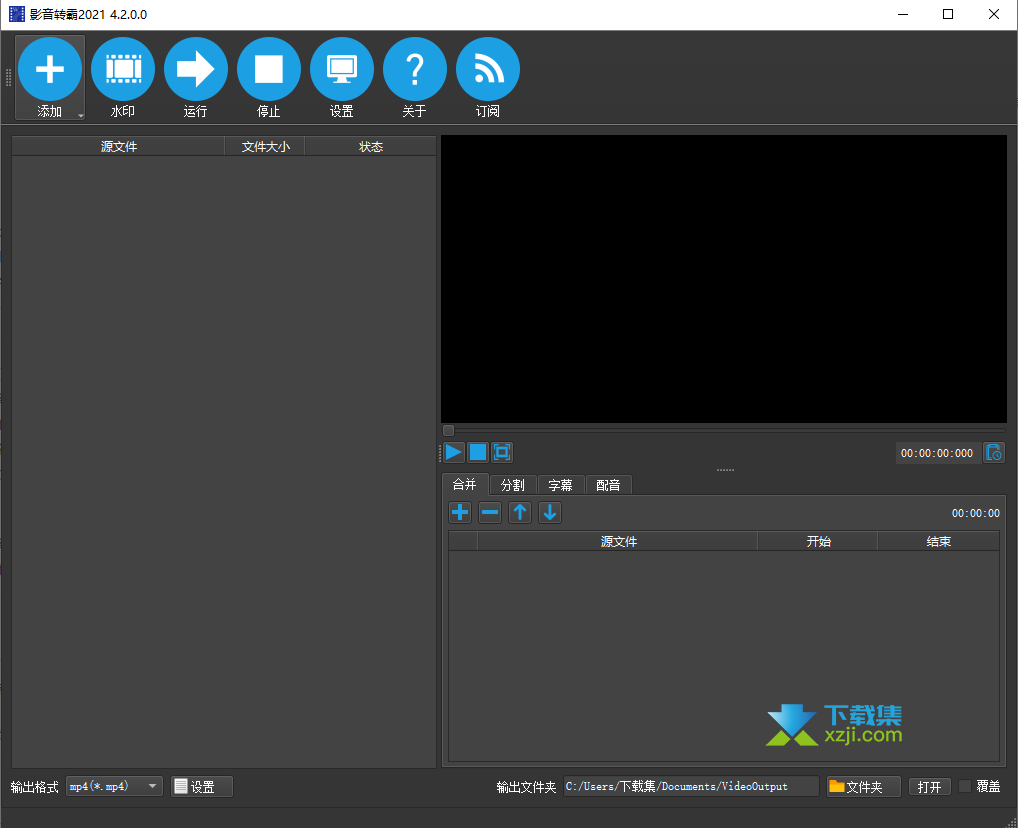Switch to the 字幕 tab
Image resolution: width=1018 pixels, height=828 pixels.
pyautogui.click(x=560, y=485)
